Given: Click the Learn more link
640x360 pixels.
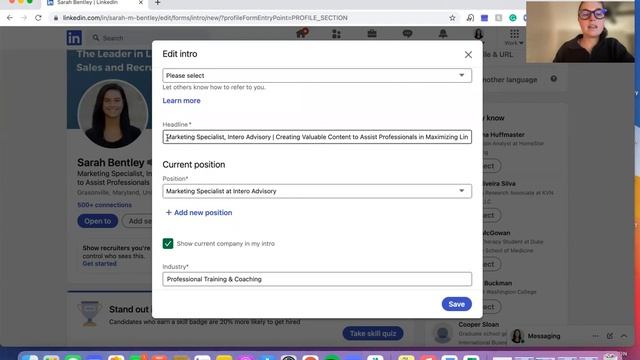Looking at the screenshot, I should pos(181,101).
